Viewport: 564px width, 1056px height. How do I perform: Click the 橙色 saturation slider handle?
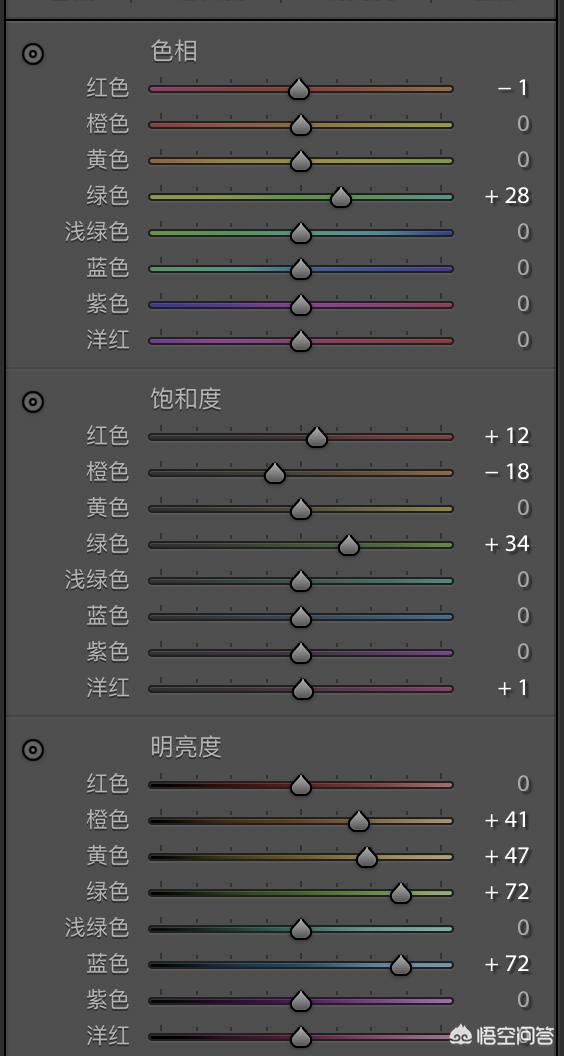[274, 473]
